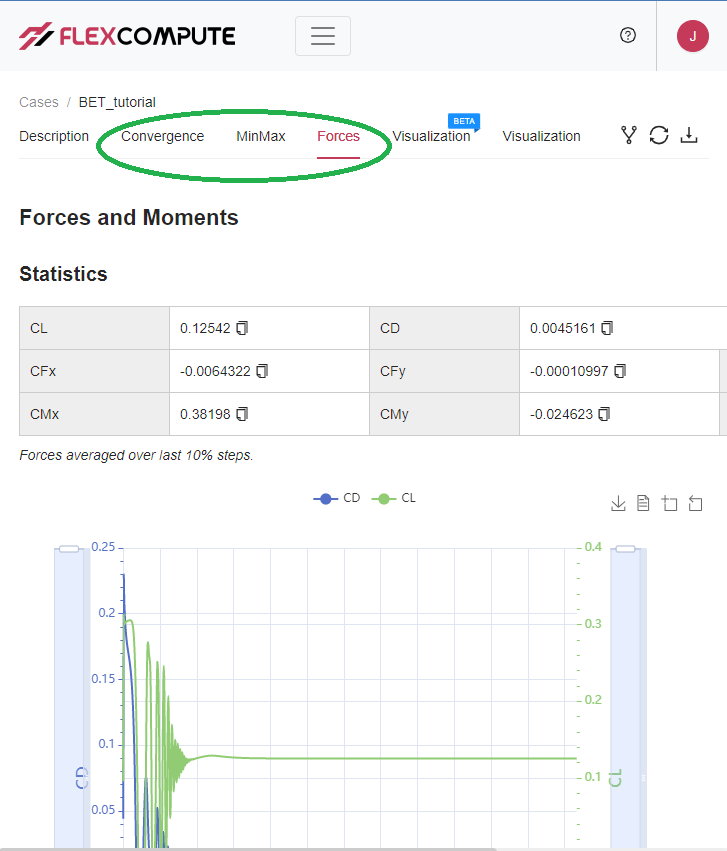Toggle CD series in chart legend

pos(336,497)
